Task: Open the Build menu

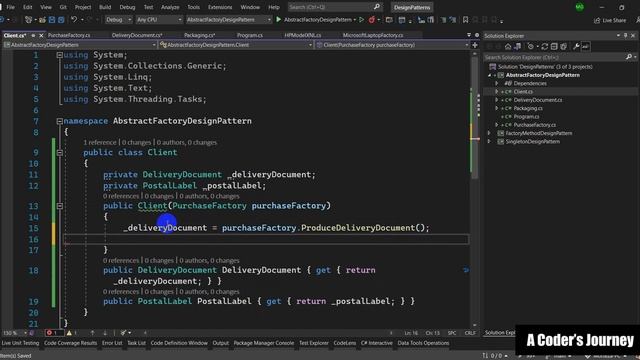Action: pos(105,7)
